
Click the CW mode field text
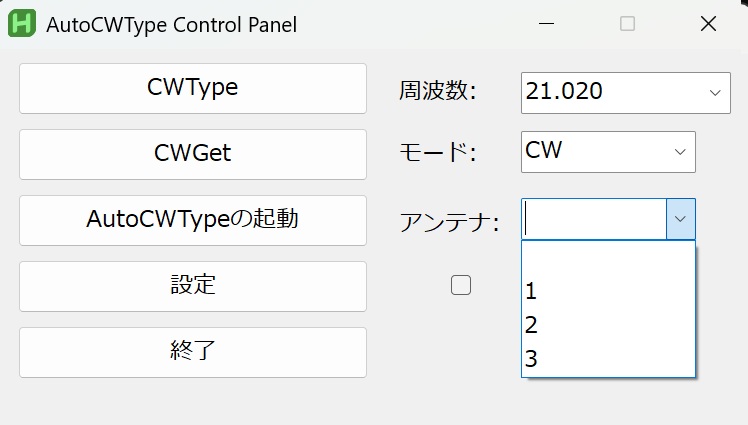click(x=544, y=150)
